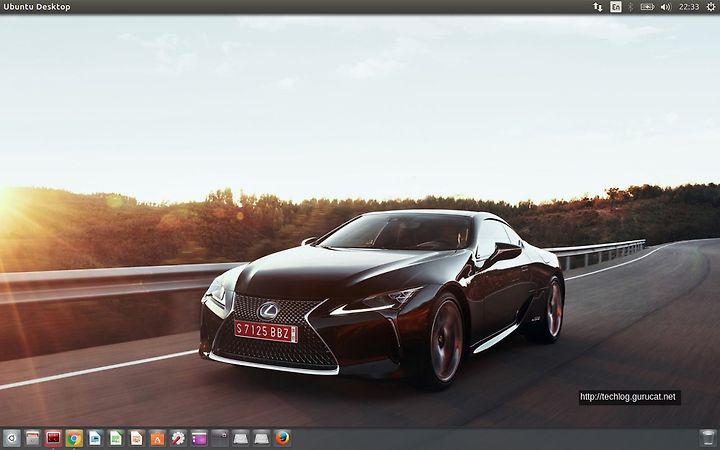Launch Firefox from the dock
This screenshot has width=720, height=450.
point(283,438)
